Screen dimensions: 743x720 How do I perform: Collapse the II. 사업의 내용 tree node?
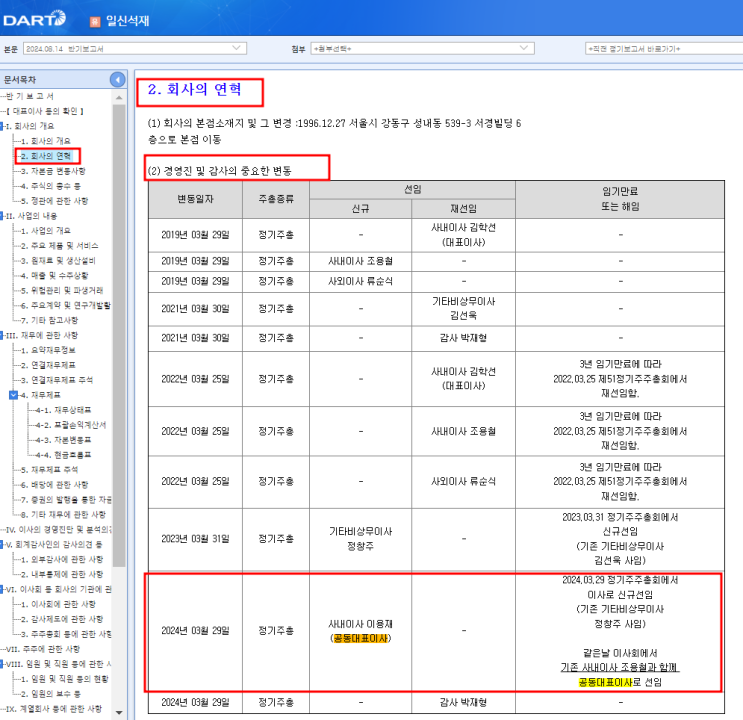(2, 216)
